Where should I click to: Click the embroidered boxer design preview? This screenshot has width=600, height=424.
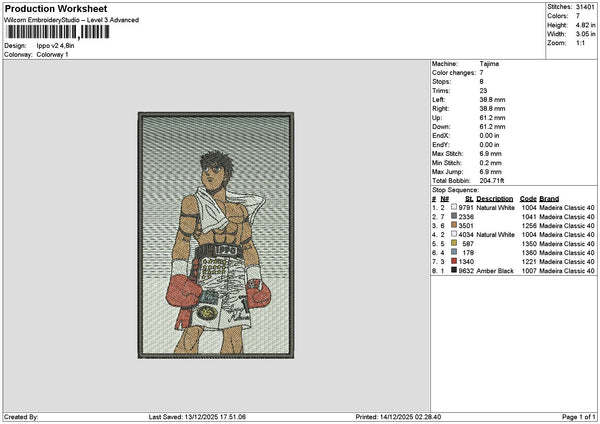point(216,235)
